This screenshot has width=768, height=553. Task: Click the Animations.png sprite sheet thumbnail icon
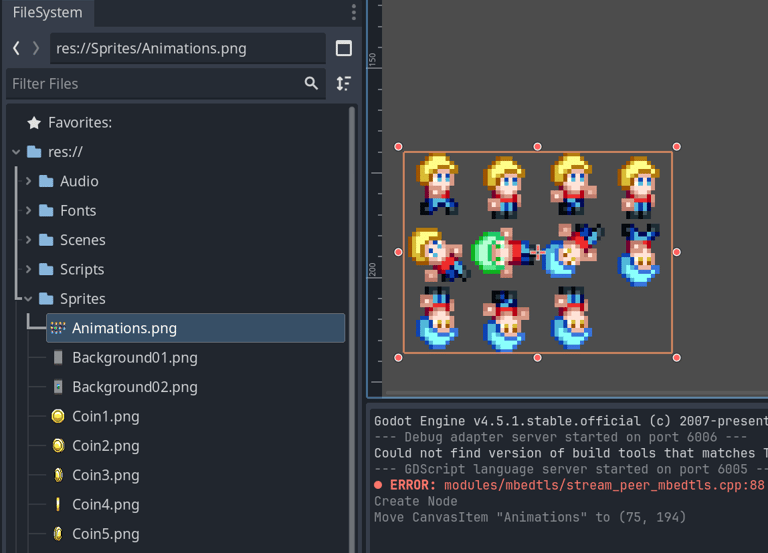[58, 328]
